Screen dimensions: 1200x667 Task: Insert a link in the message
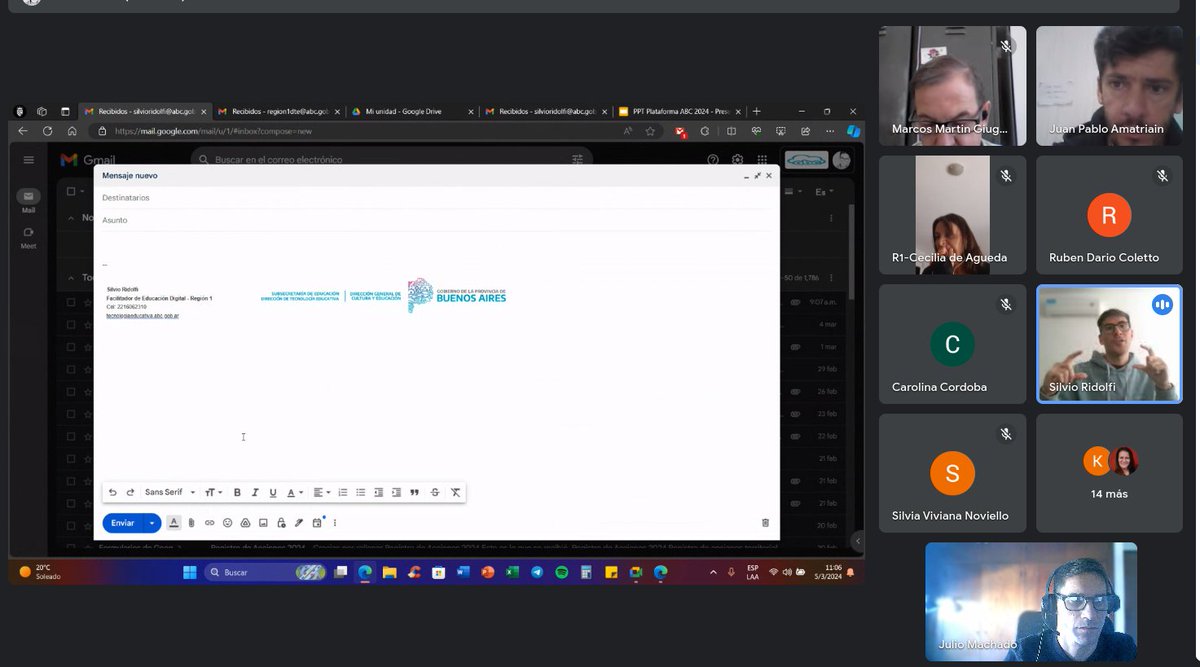click(x=210, y=522)
